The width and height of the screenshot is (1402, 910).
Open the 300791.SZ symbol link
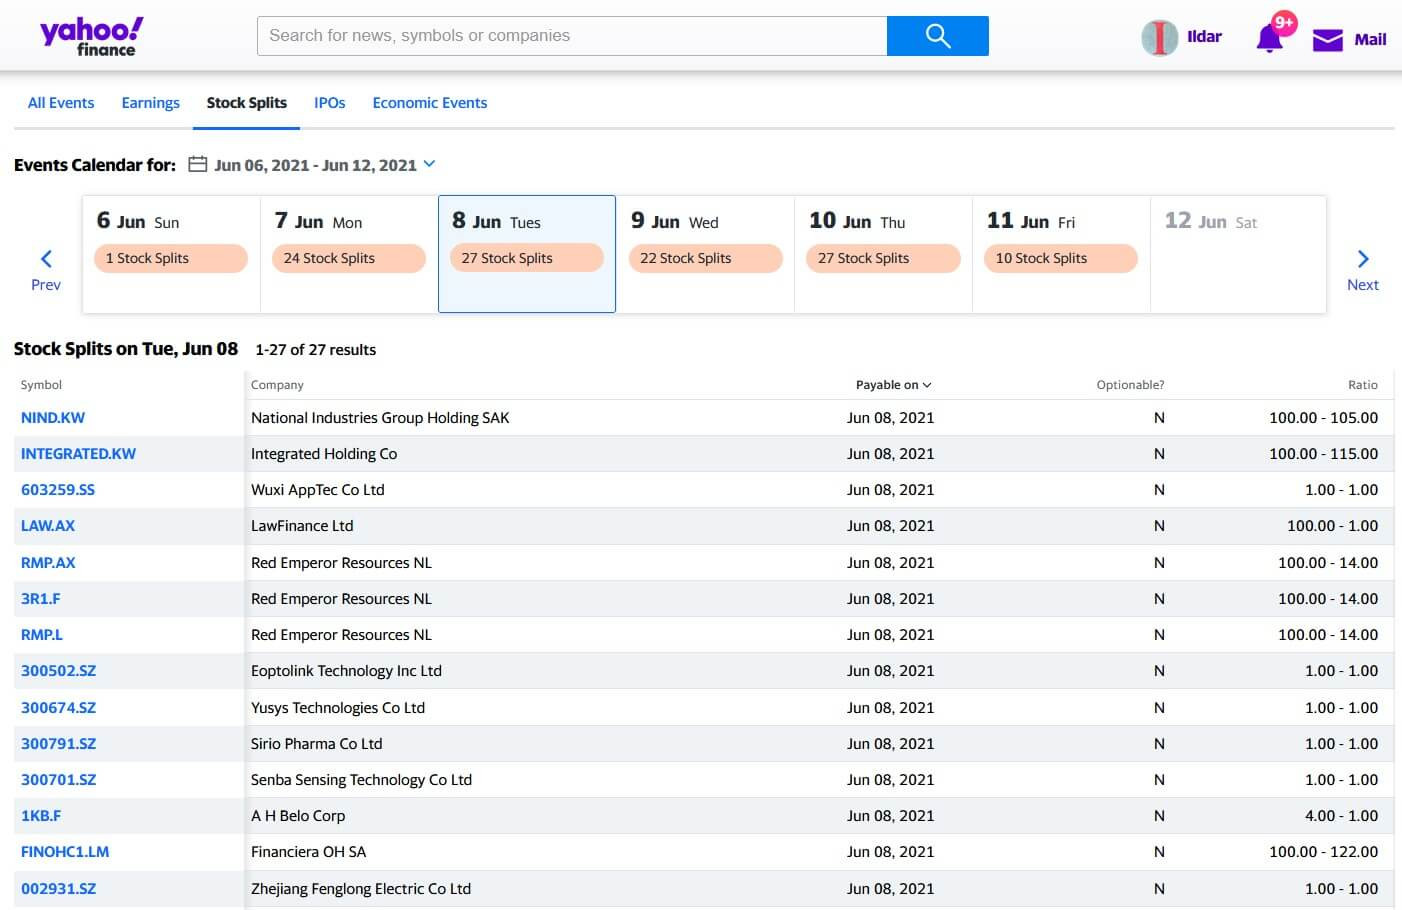coord(59,744)
